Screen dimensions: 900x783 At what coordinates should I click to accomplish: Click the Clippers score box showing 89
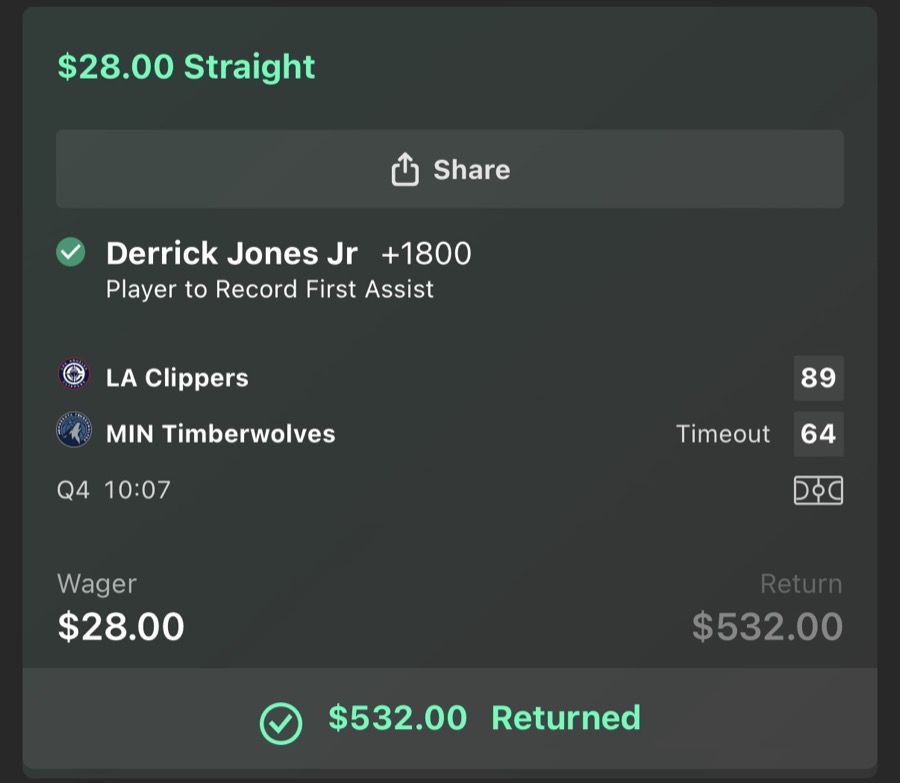coord(818,378)
